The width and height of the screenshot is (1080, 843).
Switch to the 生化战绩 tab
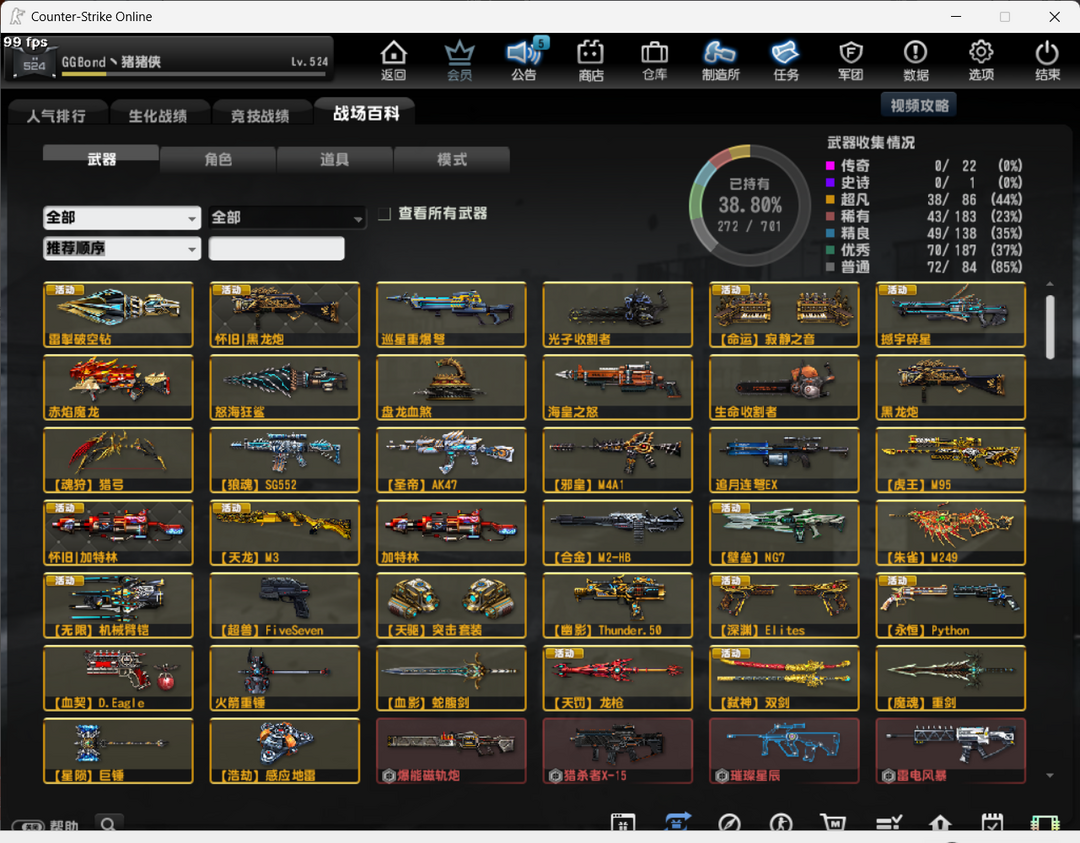[158, 116]
